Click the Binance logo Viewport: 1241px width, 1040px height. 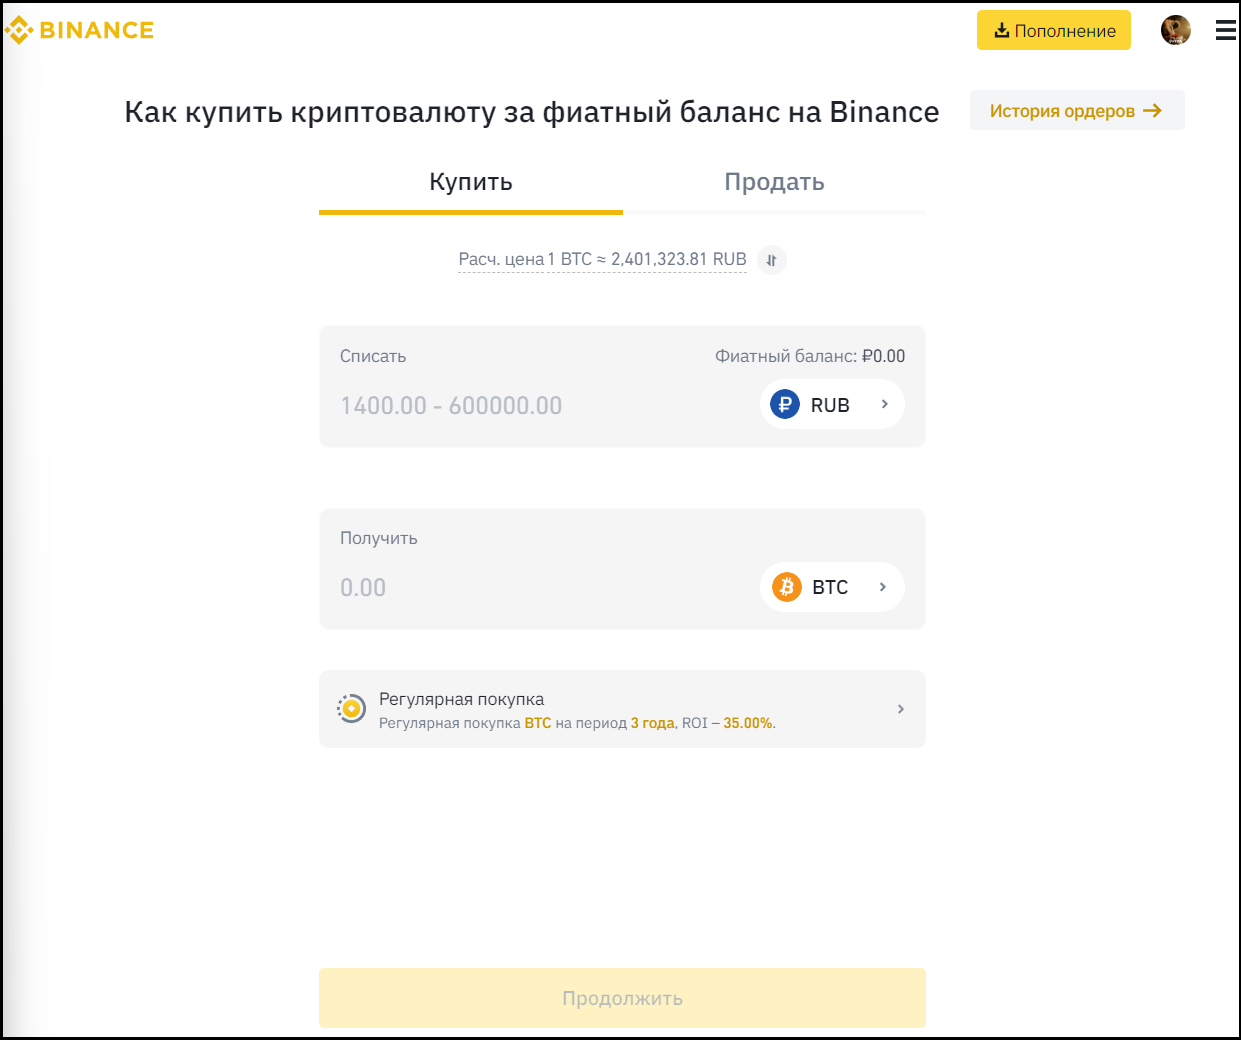[79, 30]
